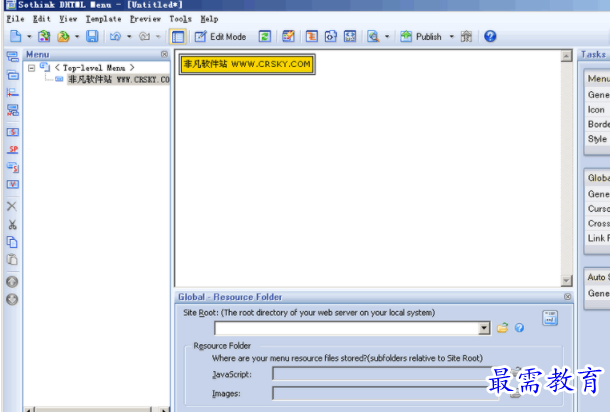
Task: Copy item with the sidebar copy icon
Action: tap(12, 242)
